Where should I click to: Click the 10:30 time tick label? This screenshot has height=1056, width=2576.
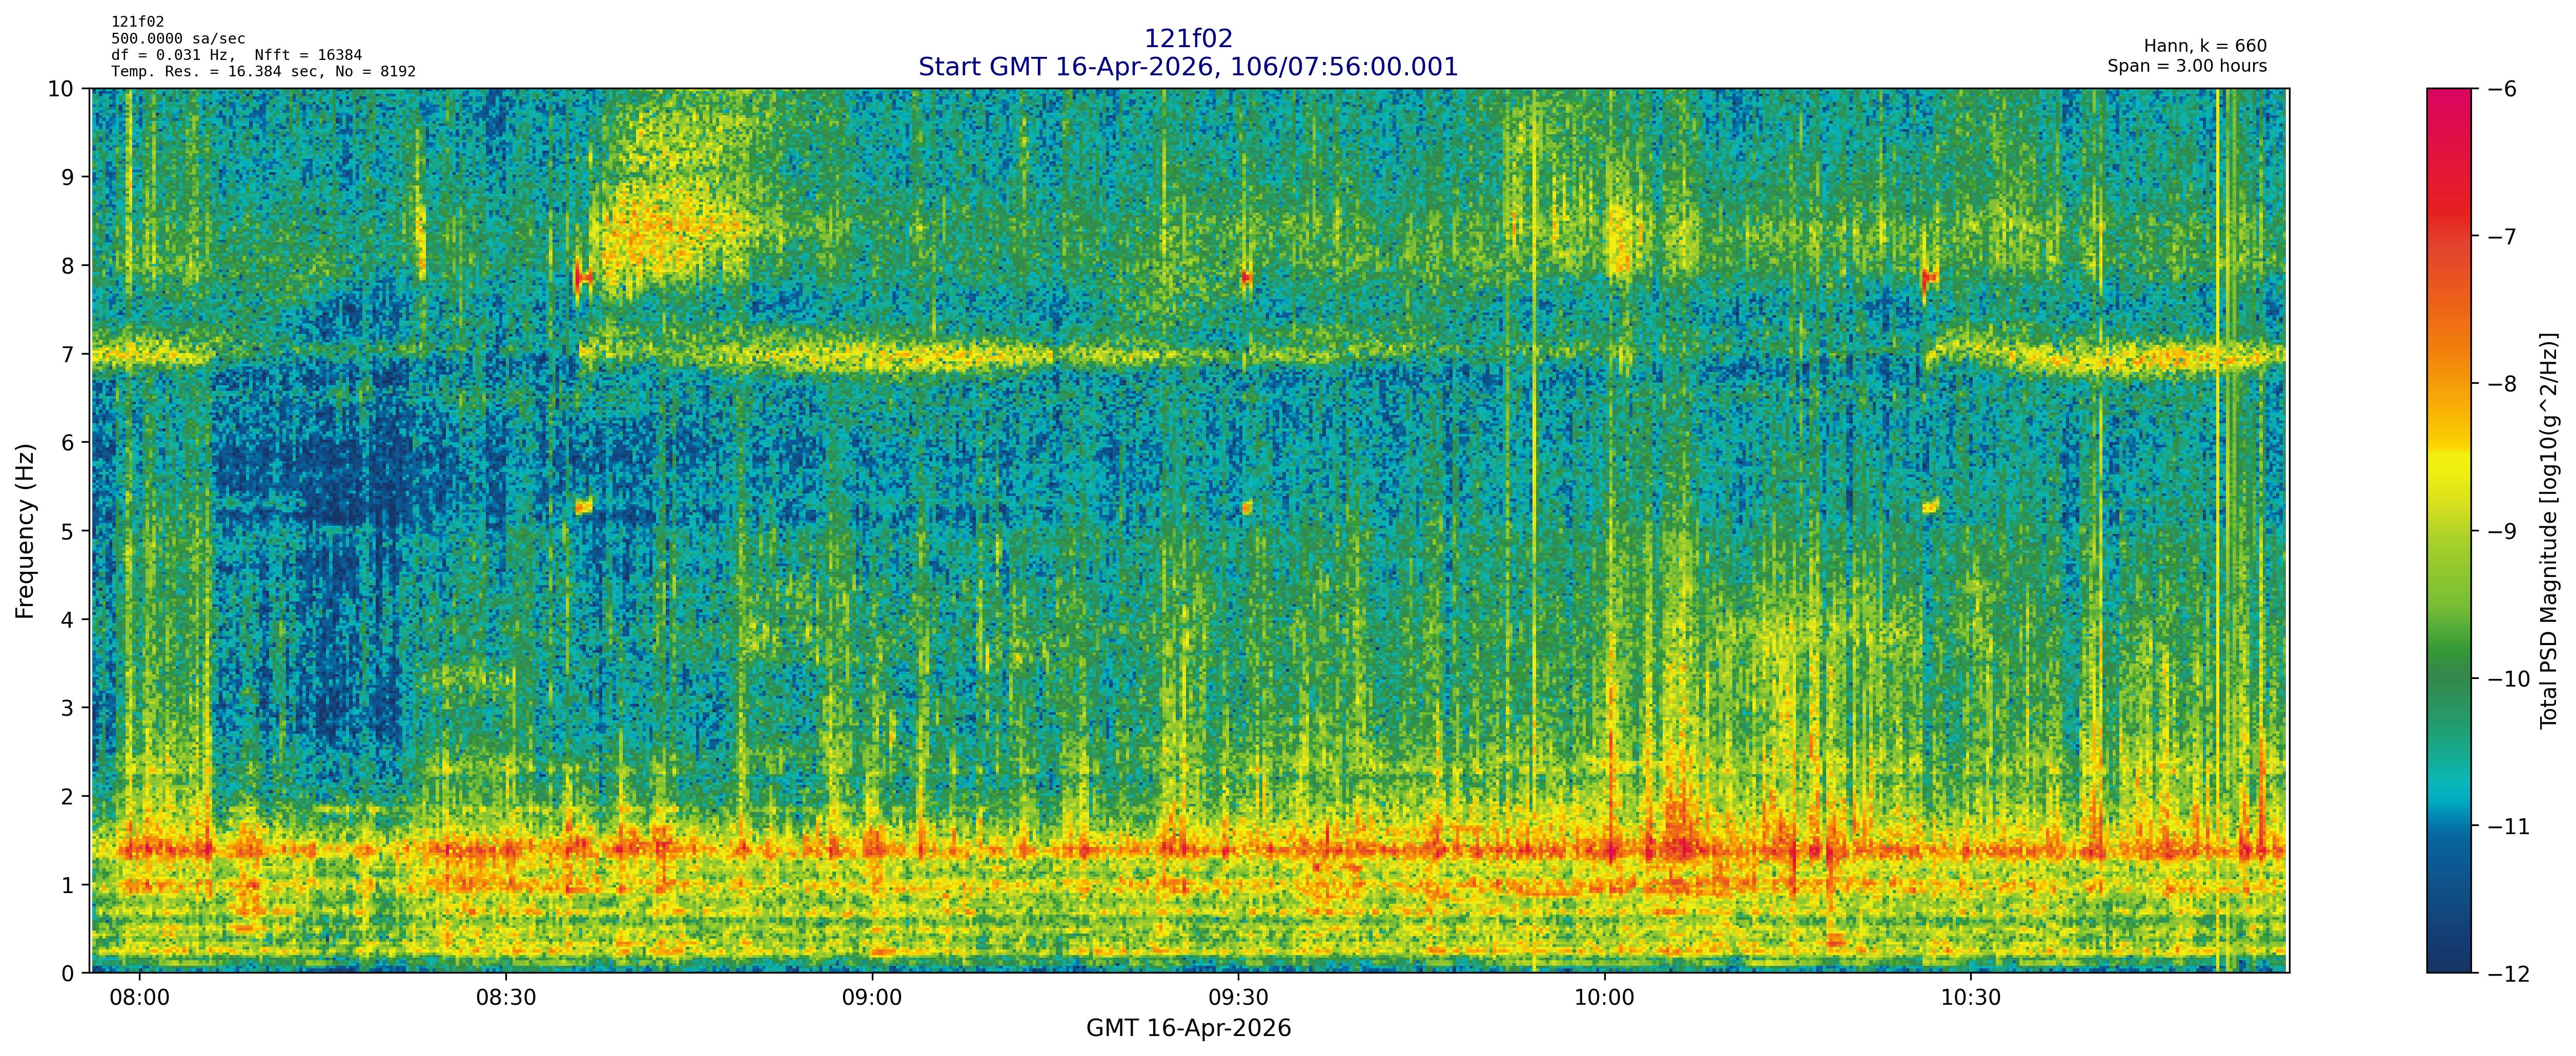[1970, 998]
